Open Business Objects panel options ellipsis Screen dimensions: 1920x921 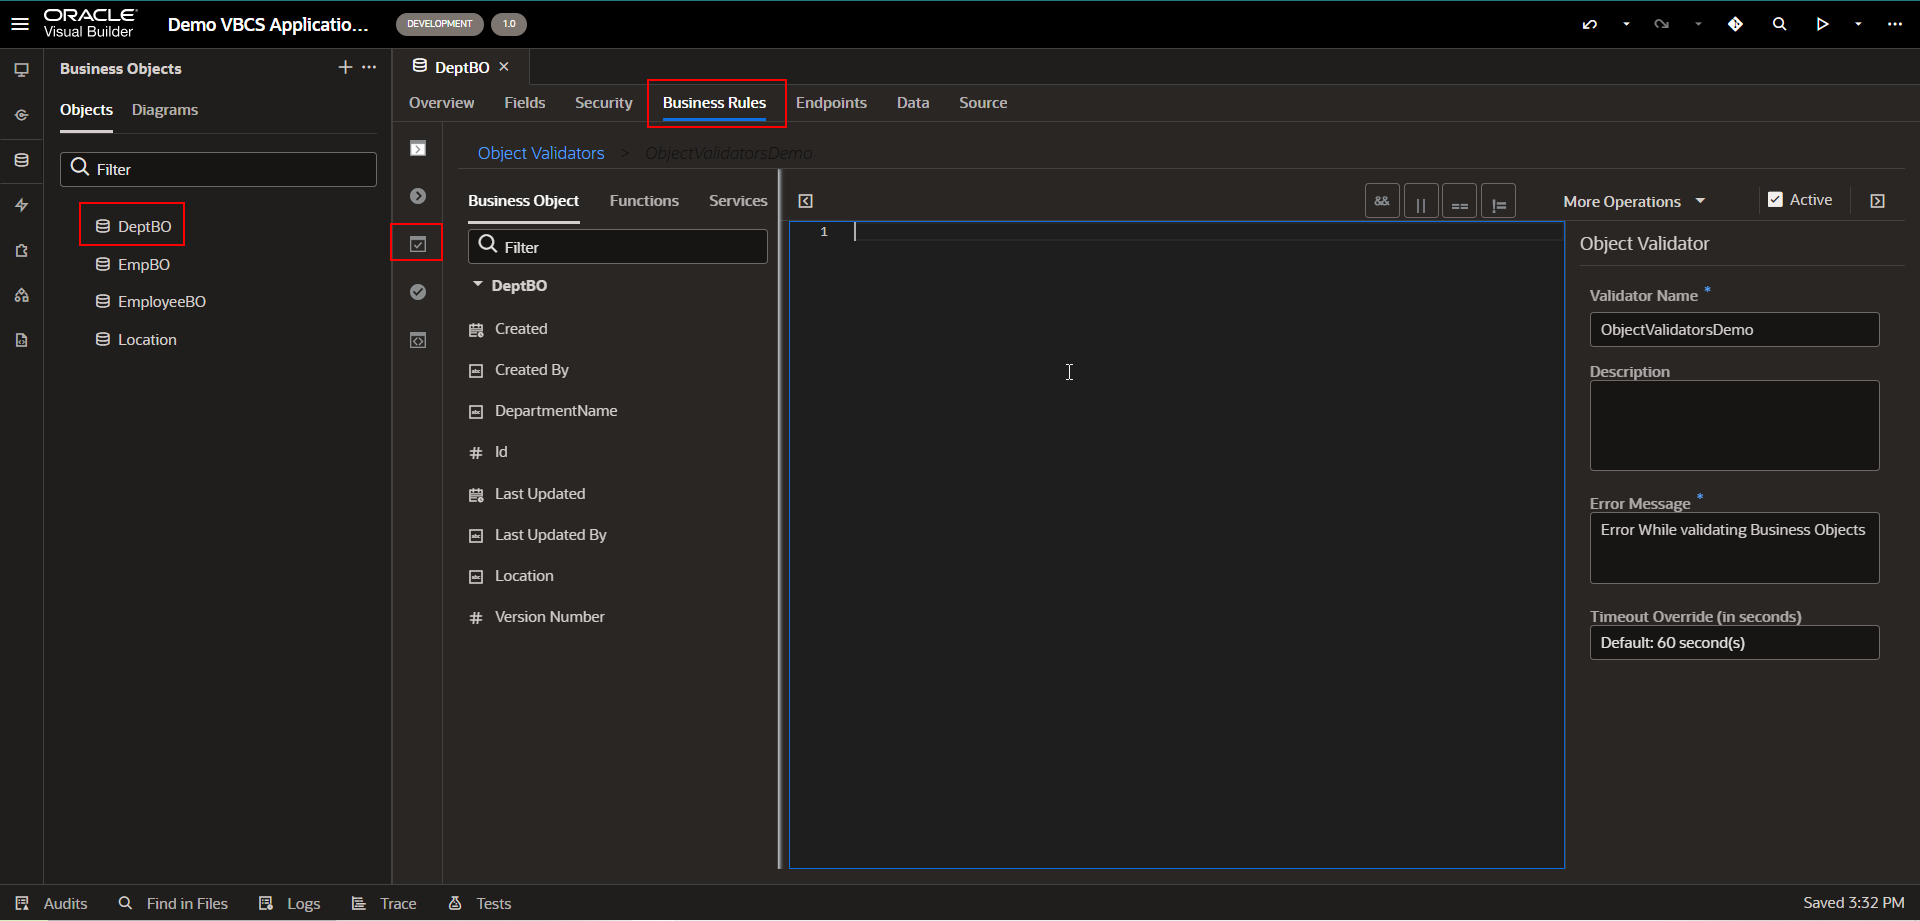369,67
